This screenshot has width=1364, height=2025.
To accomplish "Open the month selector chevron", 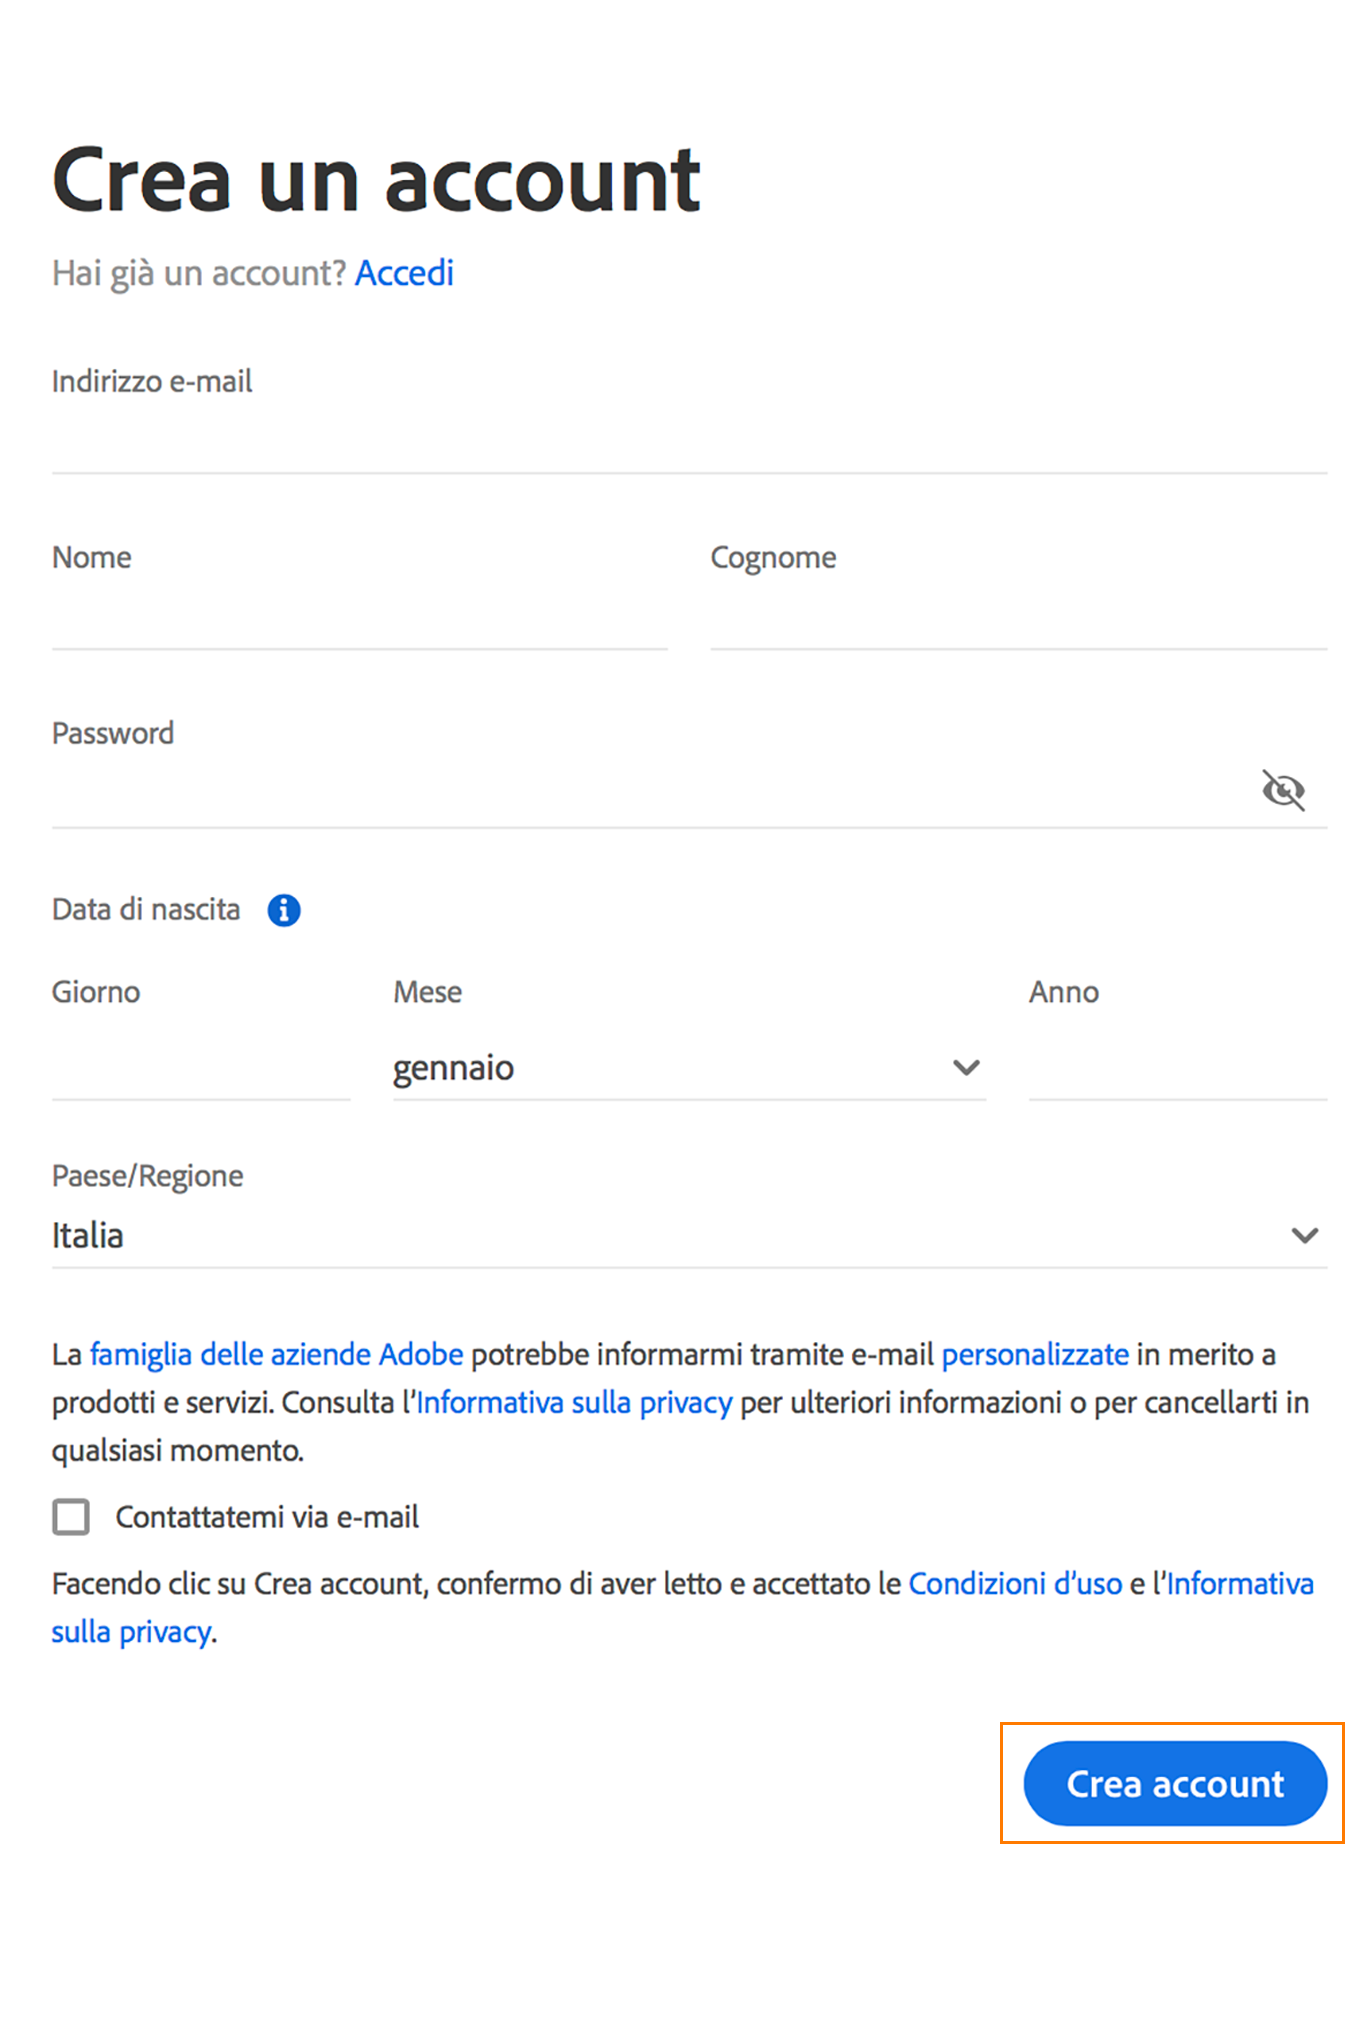I will [x=965, y=1067].
